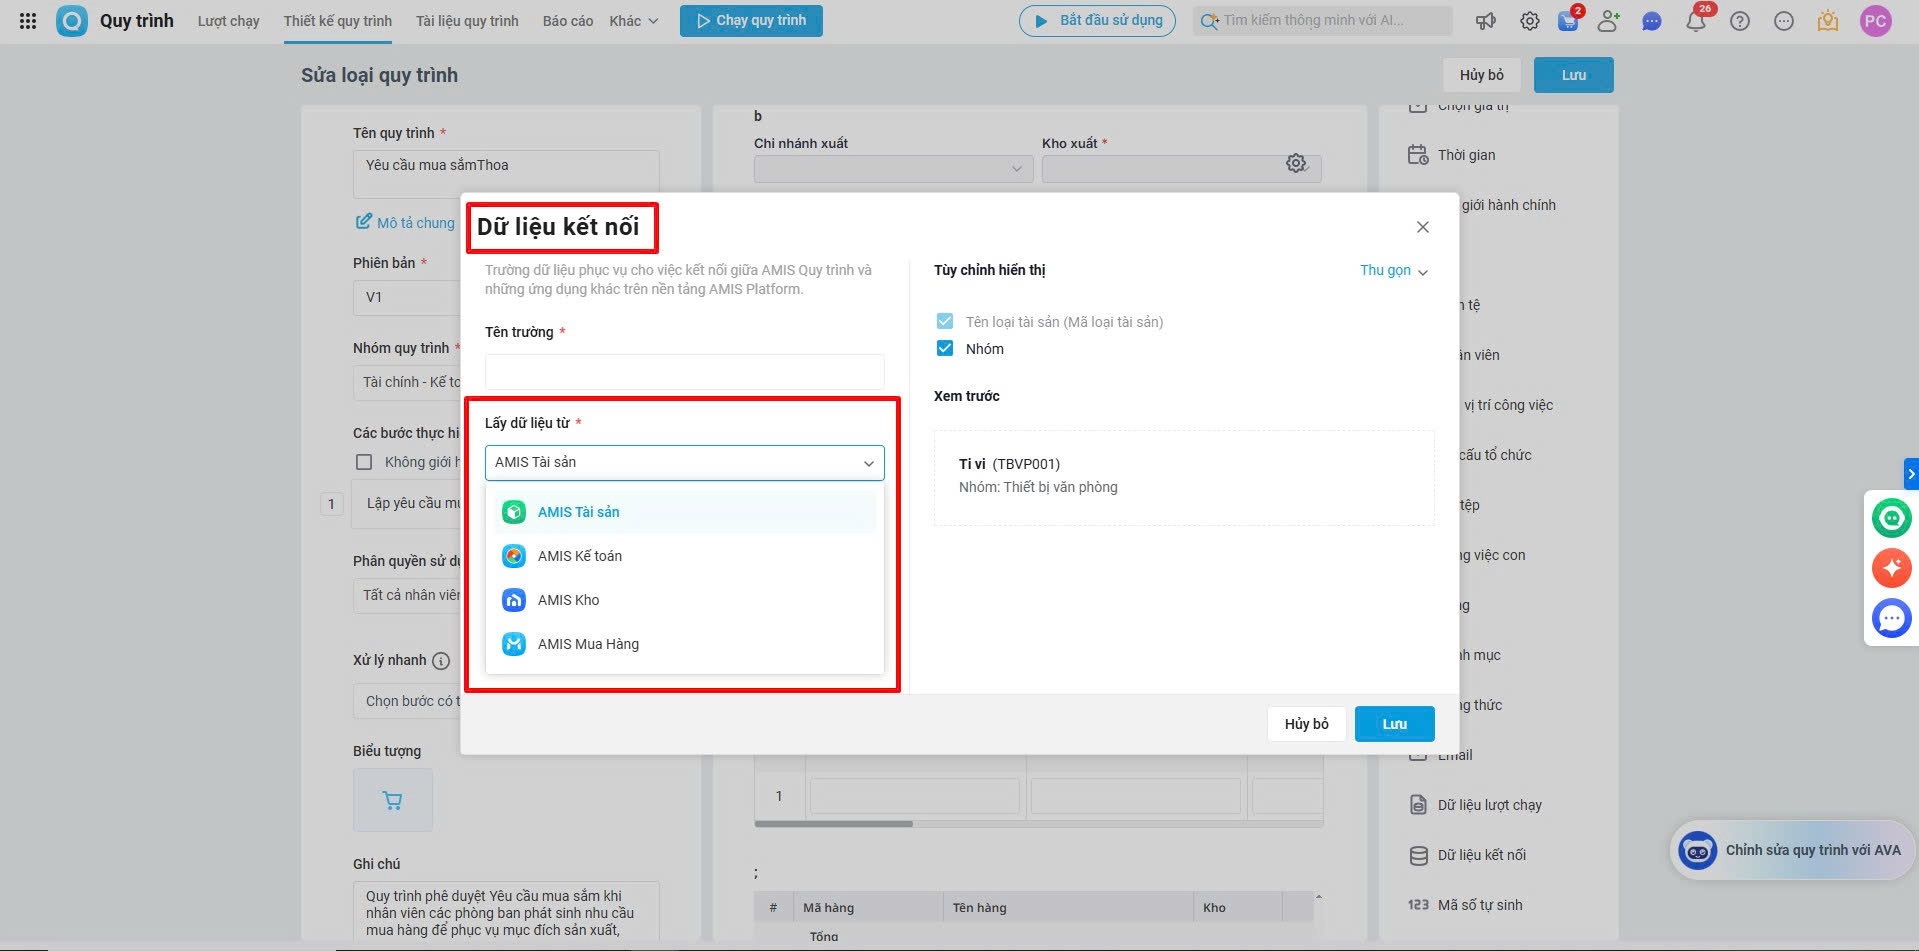Open the blue chat widget icon

1892,618
